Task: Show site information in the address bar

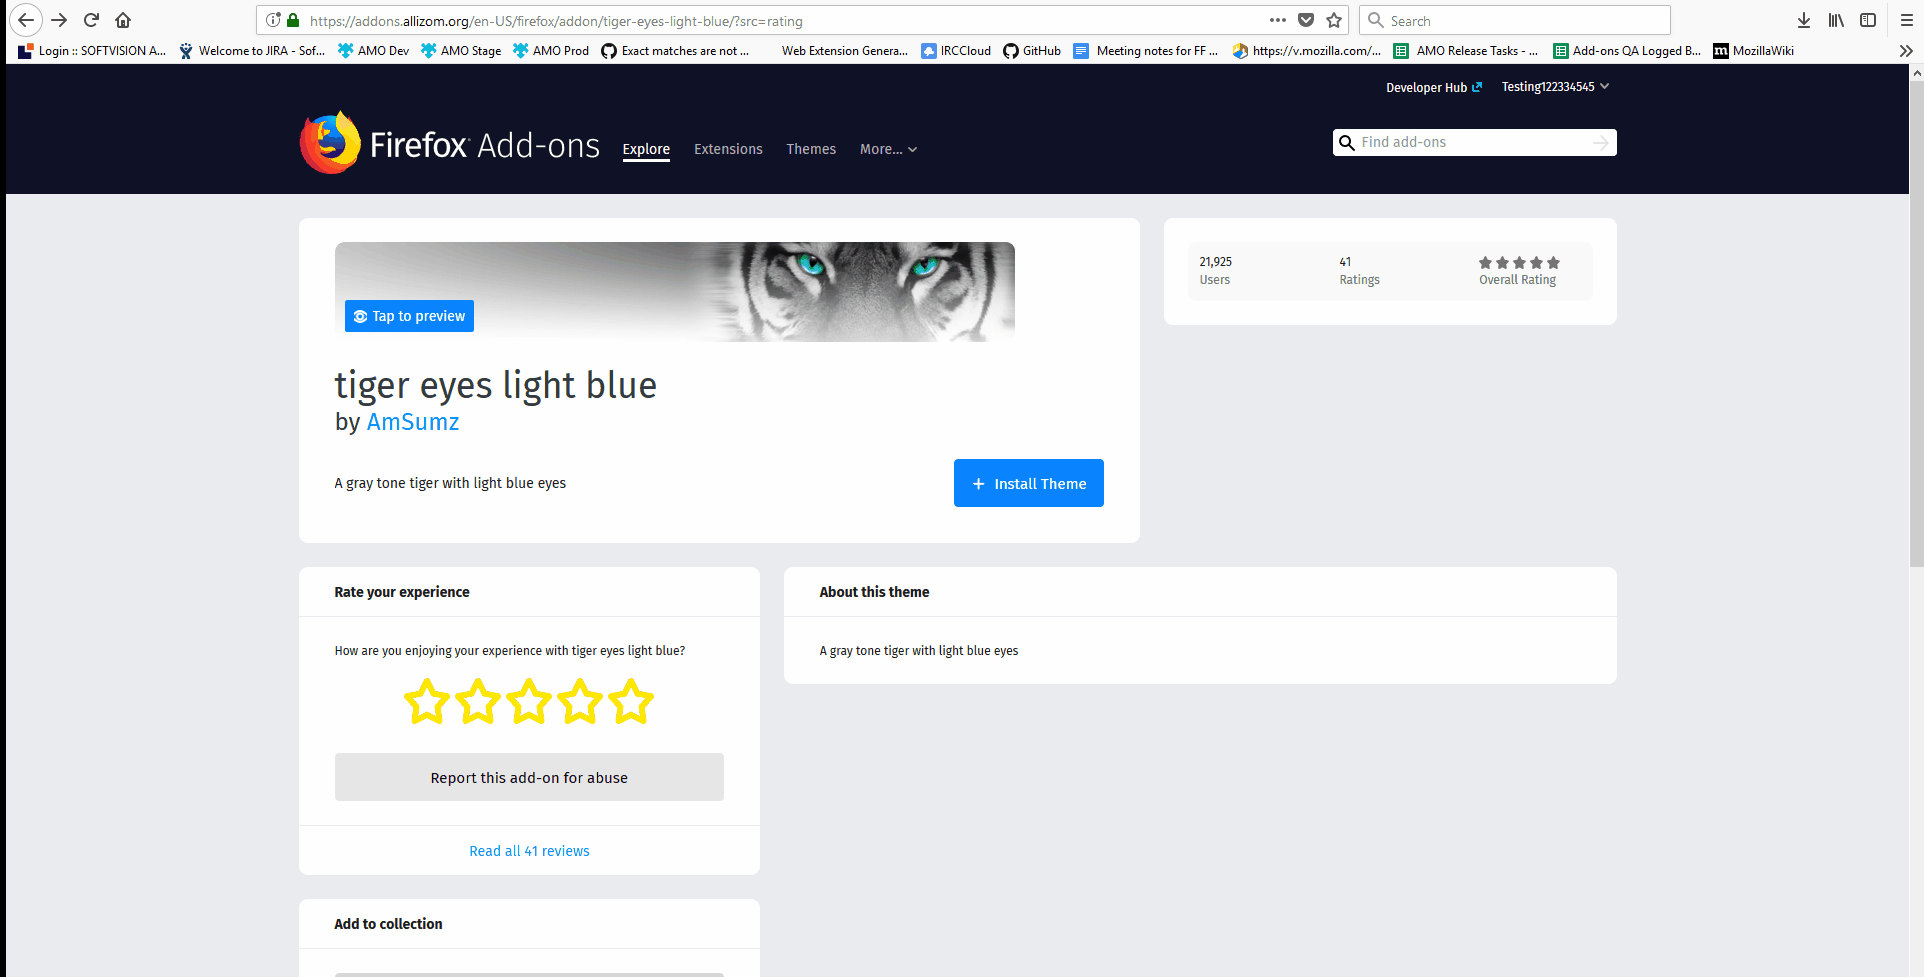Action: [273, 20]
